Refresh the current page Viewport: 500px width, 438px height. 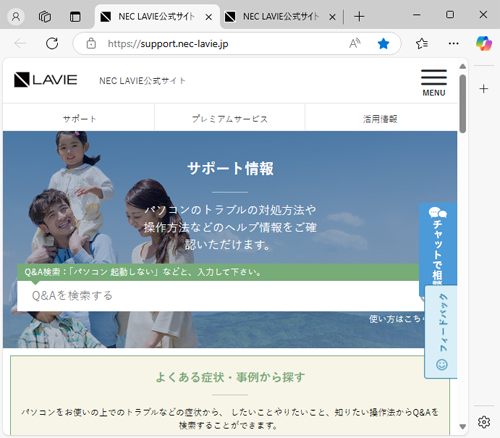click(52, 43)
